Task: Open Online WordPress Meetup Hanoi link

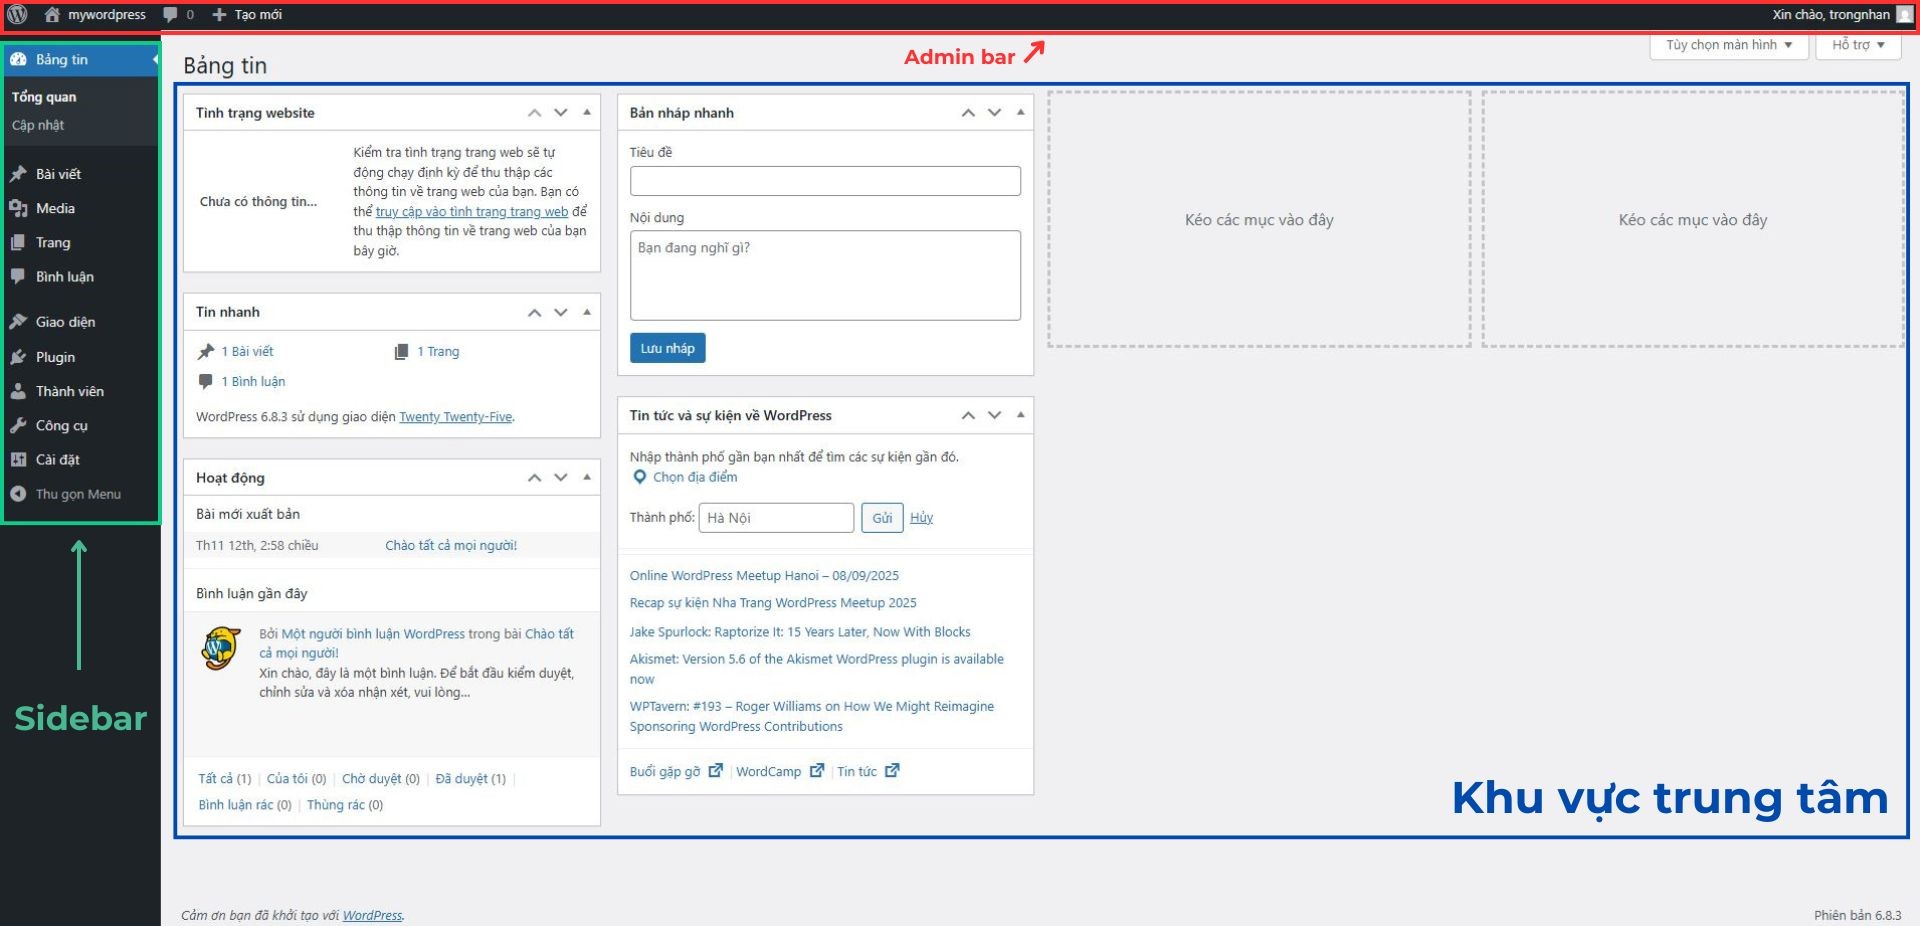Action: [764, 576]
